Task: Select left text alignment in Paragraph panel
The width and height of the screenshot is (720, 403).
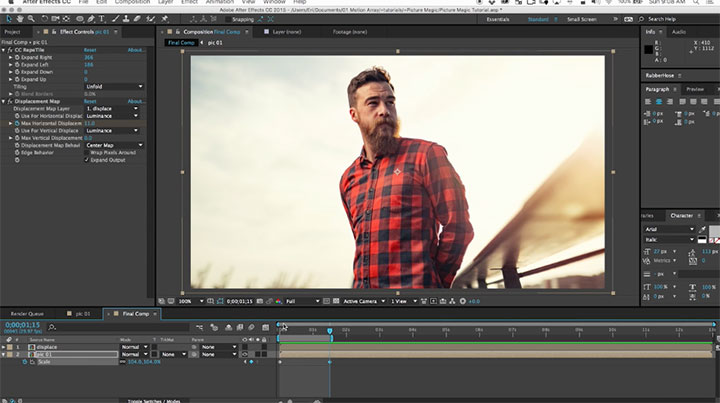Action: coord(648,101)
